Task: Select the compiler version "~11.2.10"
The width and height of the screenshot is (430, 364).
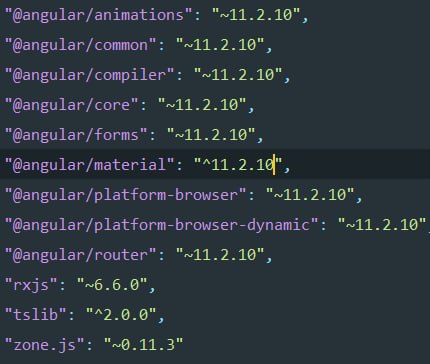Action: pyautogui.click(x=238, y=75)
